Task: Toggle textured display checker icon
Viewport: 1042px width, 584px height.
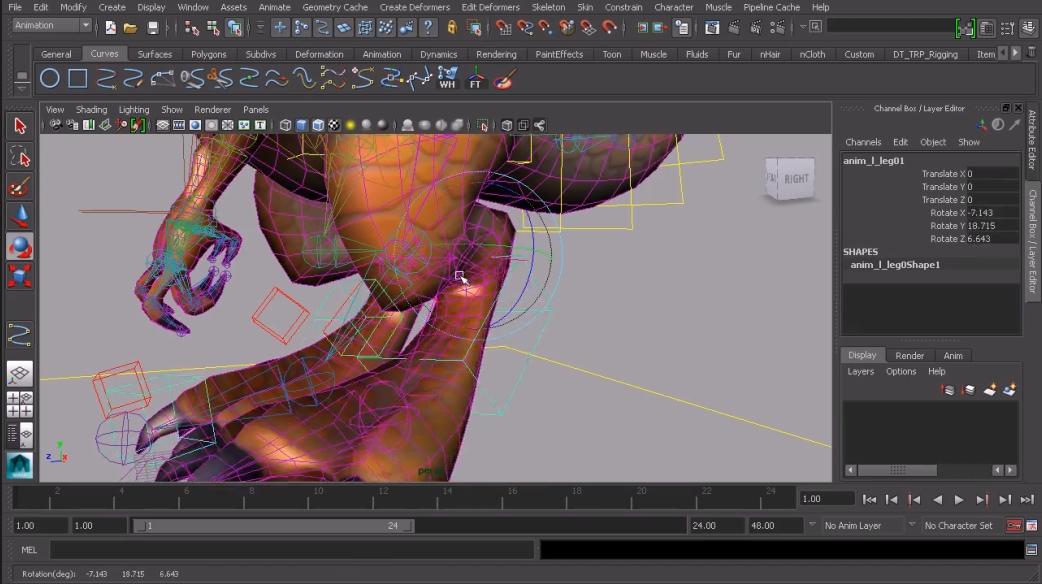Action: click(x=334, y=125)
